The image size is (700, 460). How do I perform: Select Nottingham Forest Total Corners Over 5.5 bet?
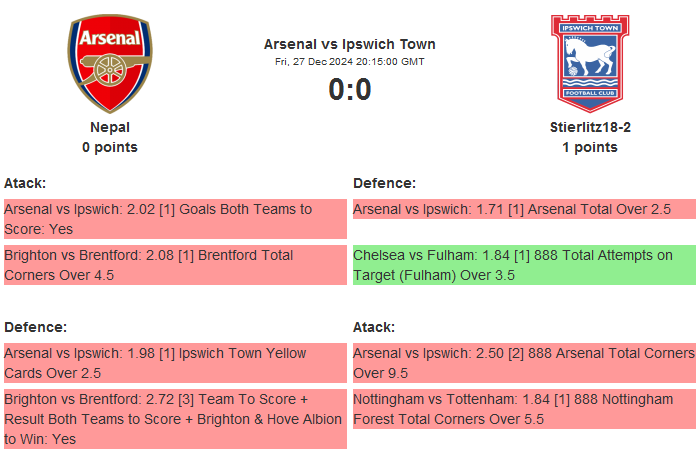coord(524,409)
